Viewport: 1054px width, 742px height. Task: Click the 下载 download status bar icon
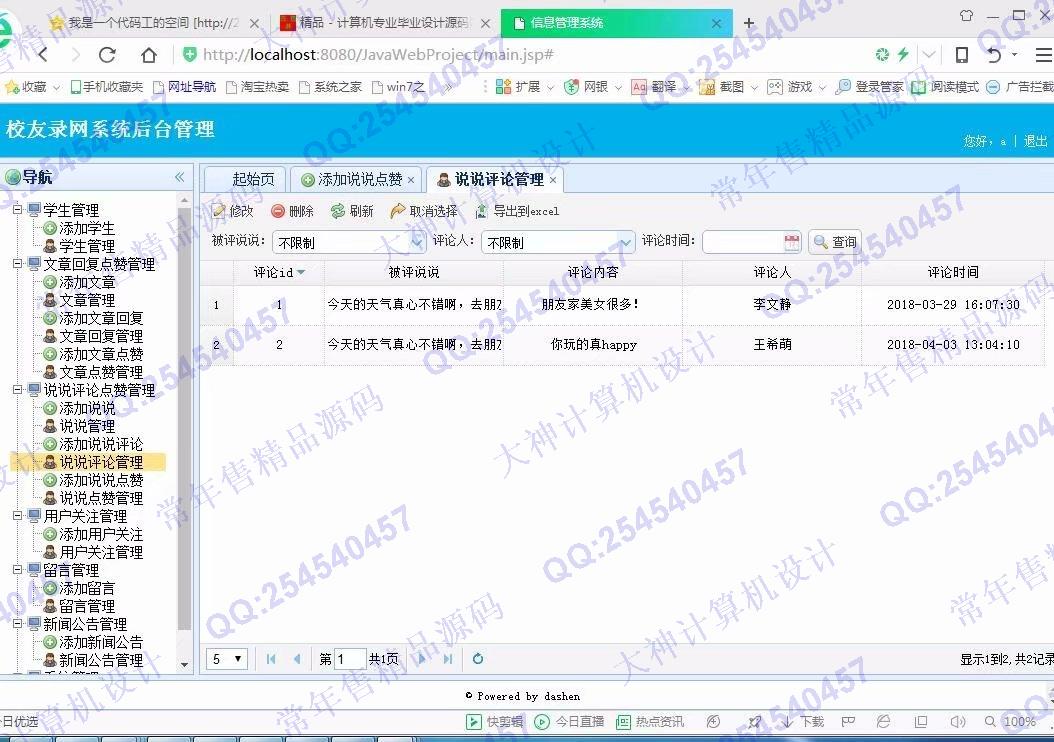[x=803, y=722]
